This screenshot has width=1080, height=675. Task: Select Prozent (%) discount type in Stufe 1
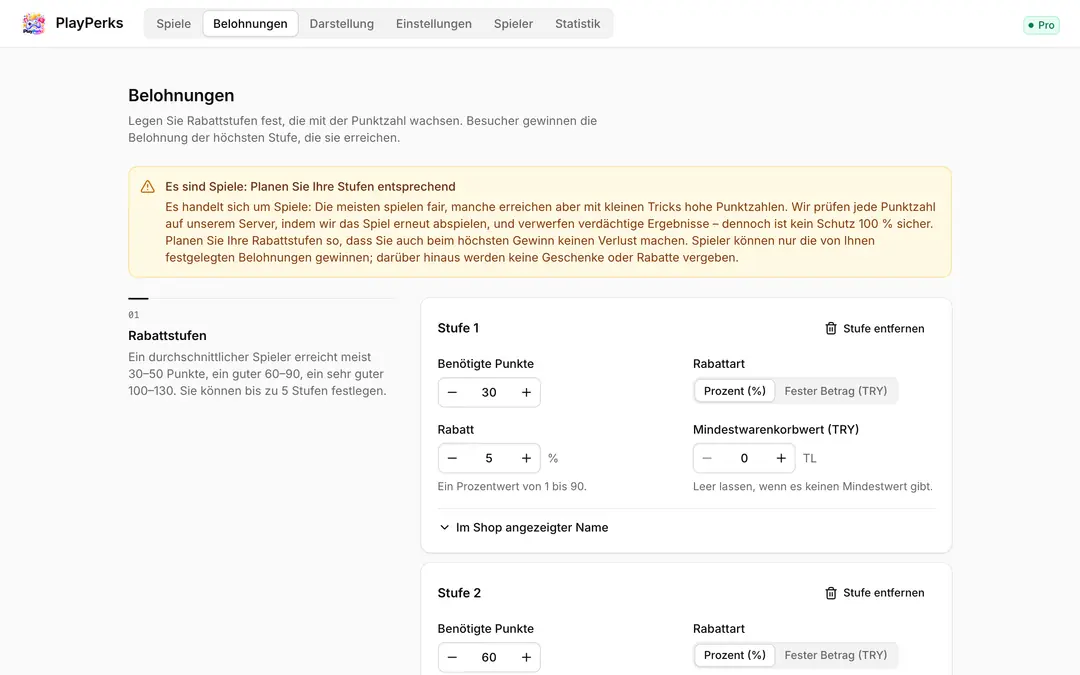(x=734, y=391)
